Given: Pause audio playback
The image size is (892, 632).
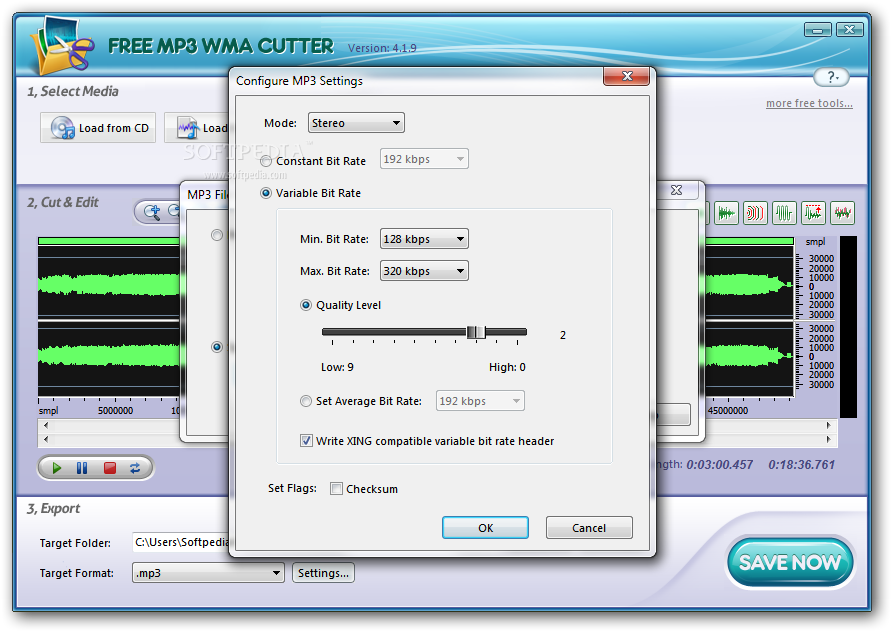Looking at the screenshot, I should click(x=82, y=468).
